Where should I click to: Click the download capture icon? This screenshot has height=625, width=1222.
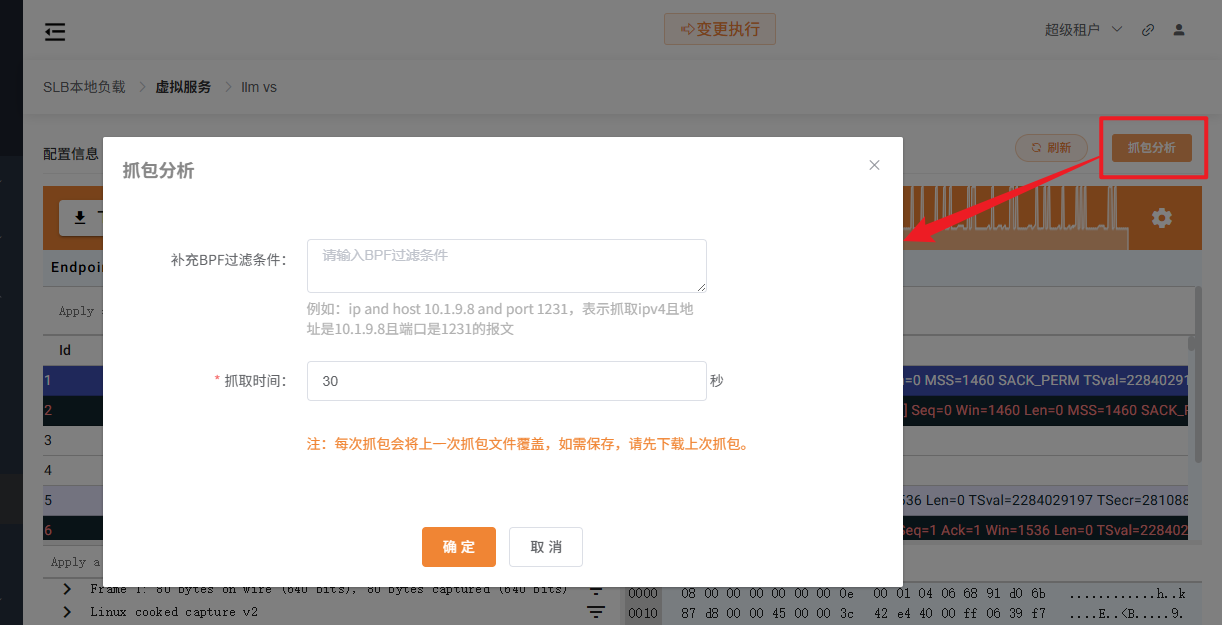[81, 217]
